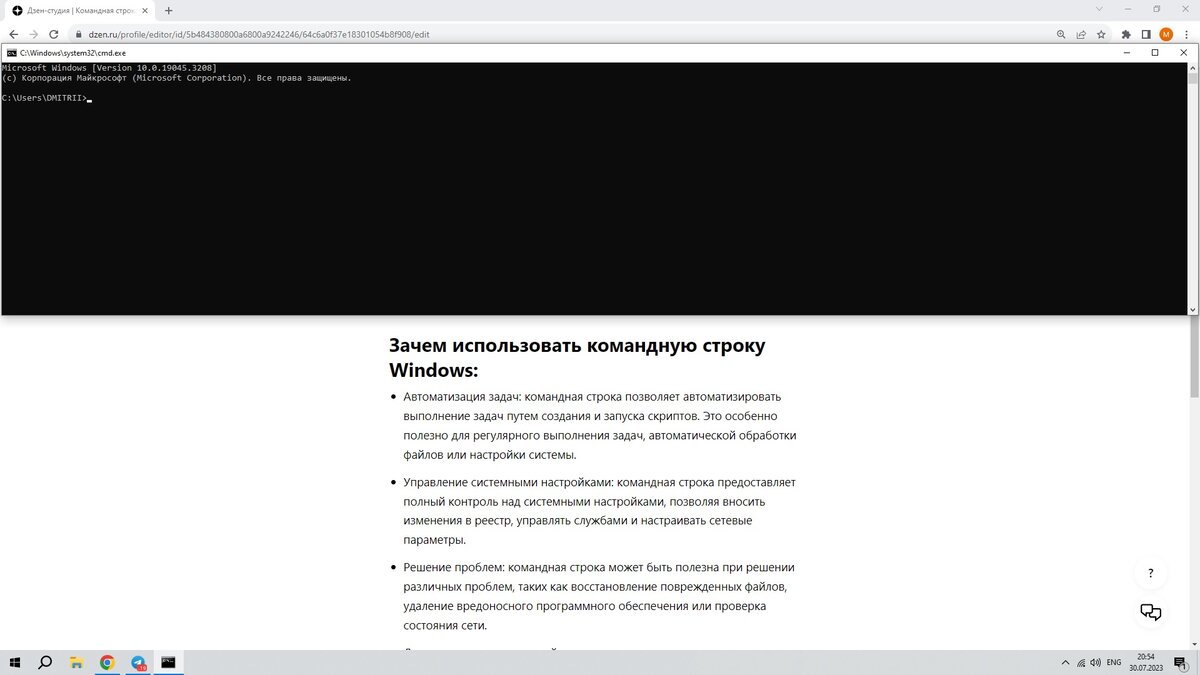Open Telegram from taskbar
This screenshot has height=675, width=1200.
(x=138, y=662)
